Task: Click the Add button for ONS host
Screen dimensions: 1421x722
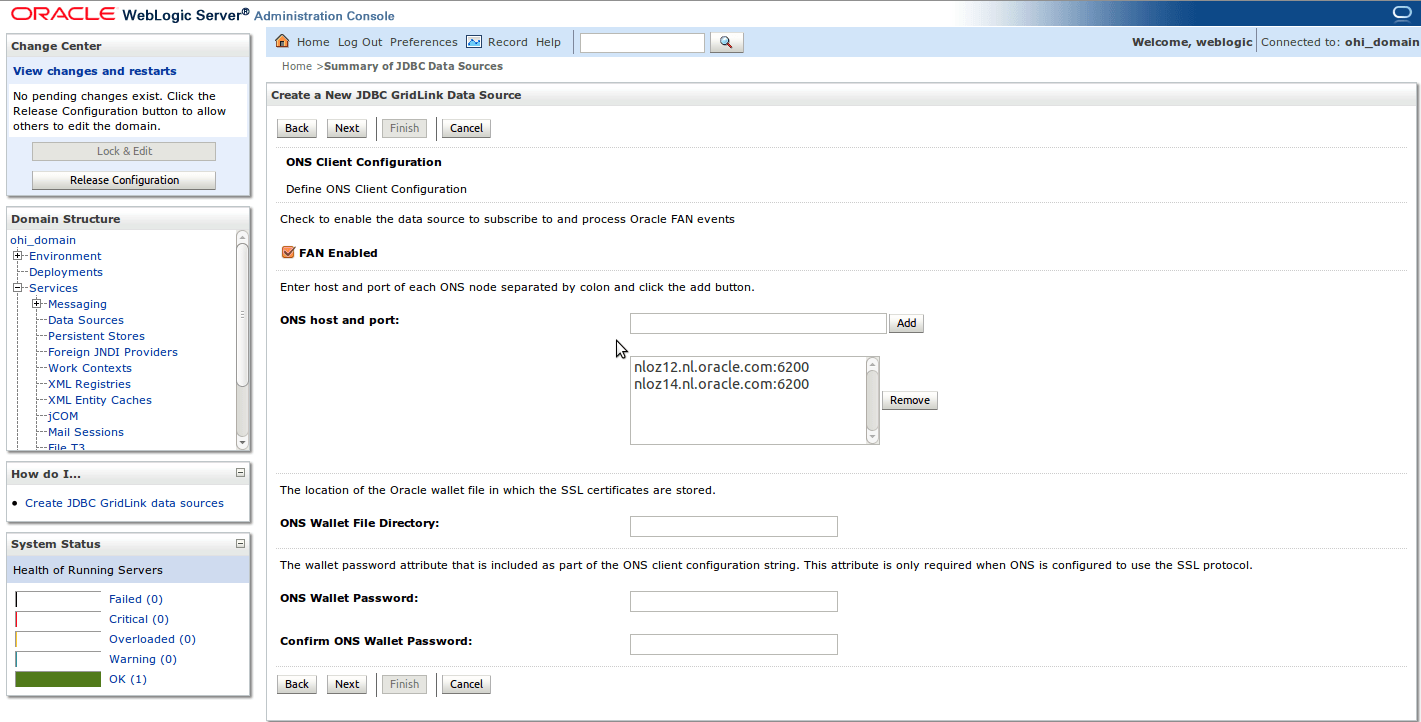Action: 906,323
